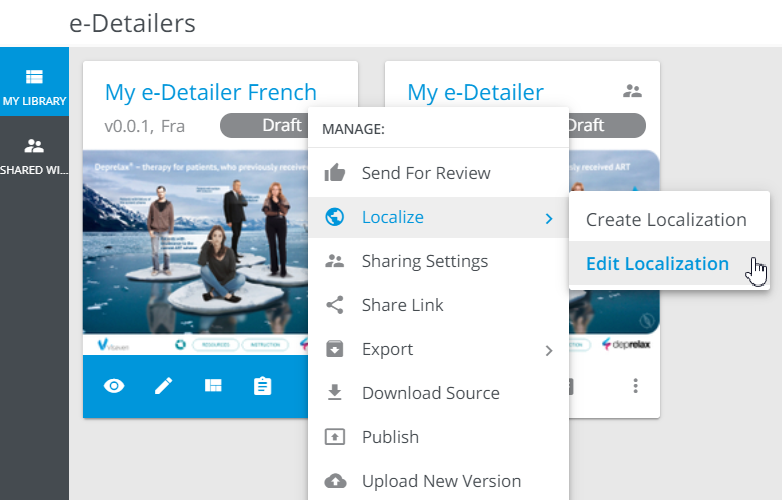Click the shared users icon on My e-Detailer
Viewport: 782px width, 500px height.
click(x=632, y=91)
